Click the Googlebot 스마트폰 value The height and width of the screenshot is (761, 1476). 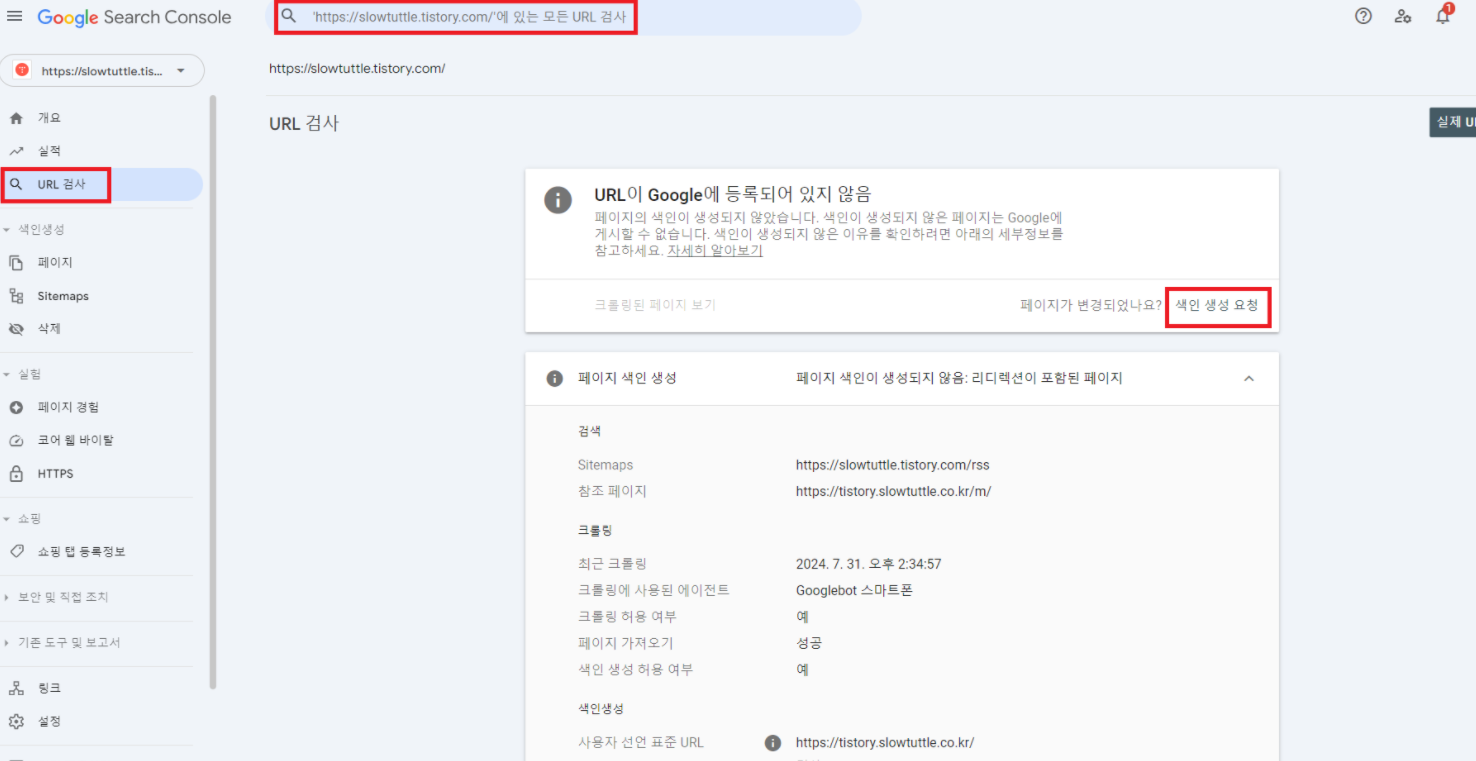[854, 590]
